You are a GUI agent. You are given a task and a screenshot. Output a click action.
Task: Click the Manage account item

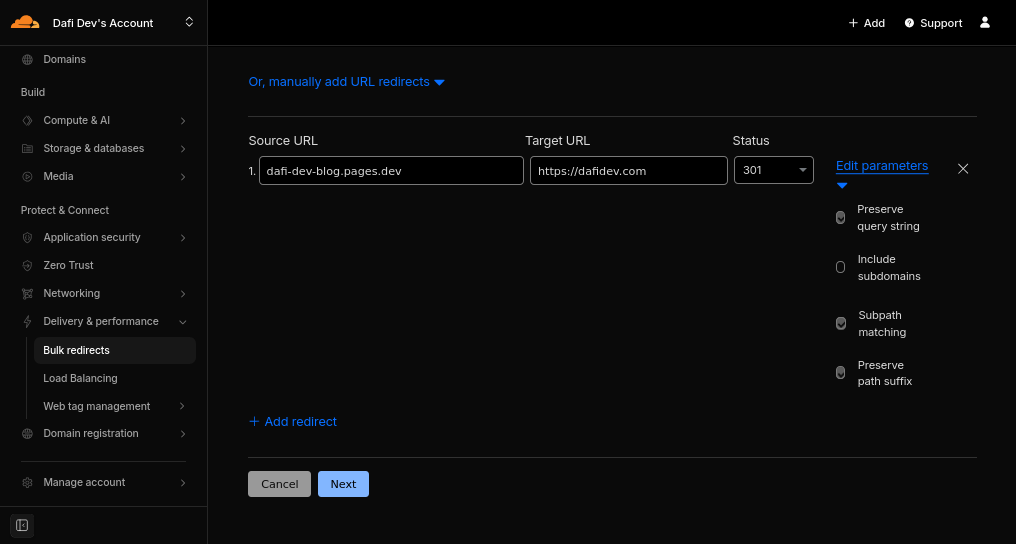coord(84,482)
